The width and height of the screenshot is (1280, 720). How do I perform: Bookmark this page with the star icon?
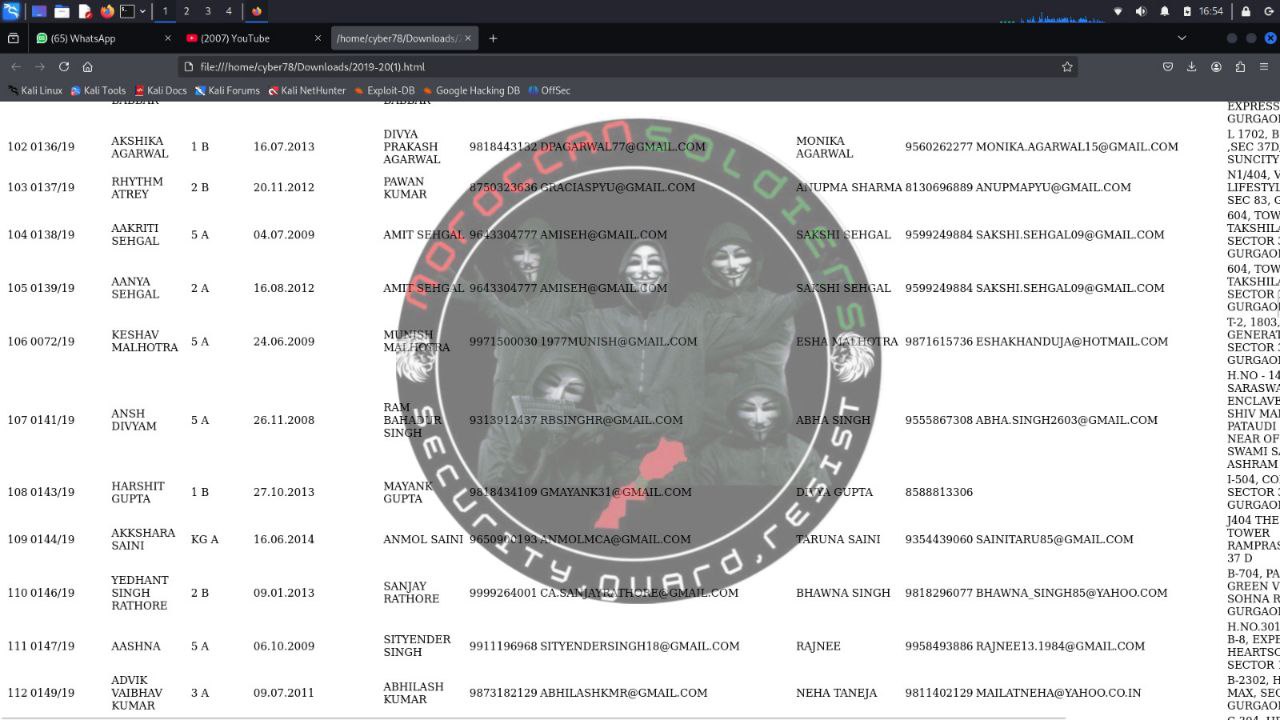pos(1067,67)
